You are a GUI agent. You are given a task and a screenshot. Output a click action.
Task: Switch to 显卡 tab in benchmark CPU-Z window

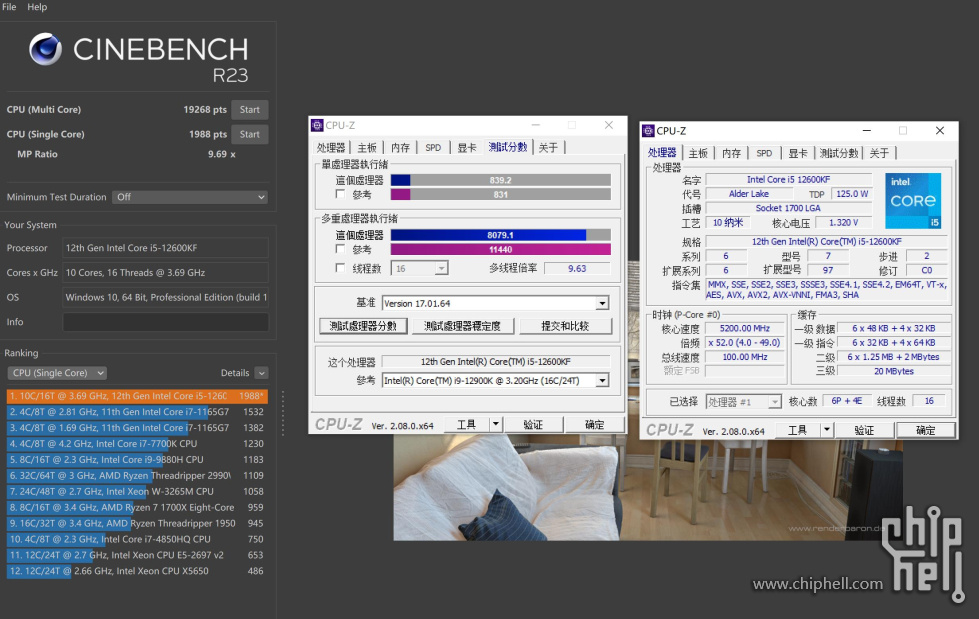(466, 147)
